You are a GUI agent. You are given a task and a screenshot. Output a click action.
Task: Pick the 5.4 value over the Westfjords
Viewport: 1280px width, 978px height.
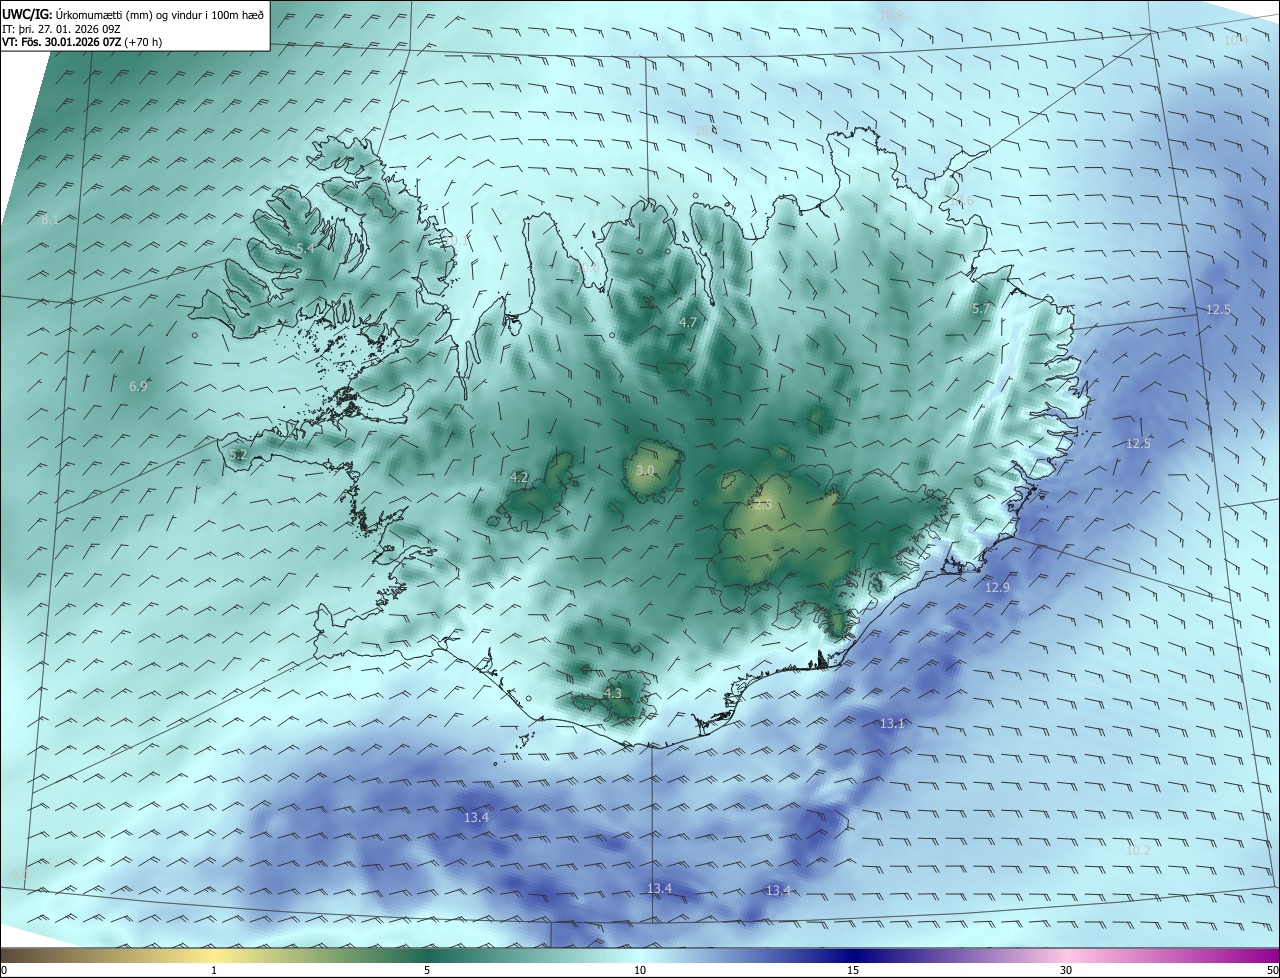[305, 248]
